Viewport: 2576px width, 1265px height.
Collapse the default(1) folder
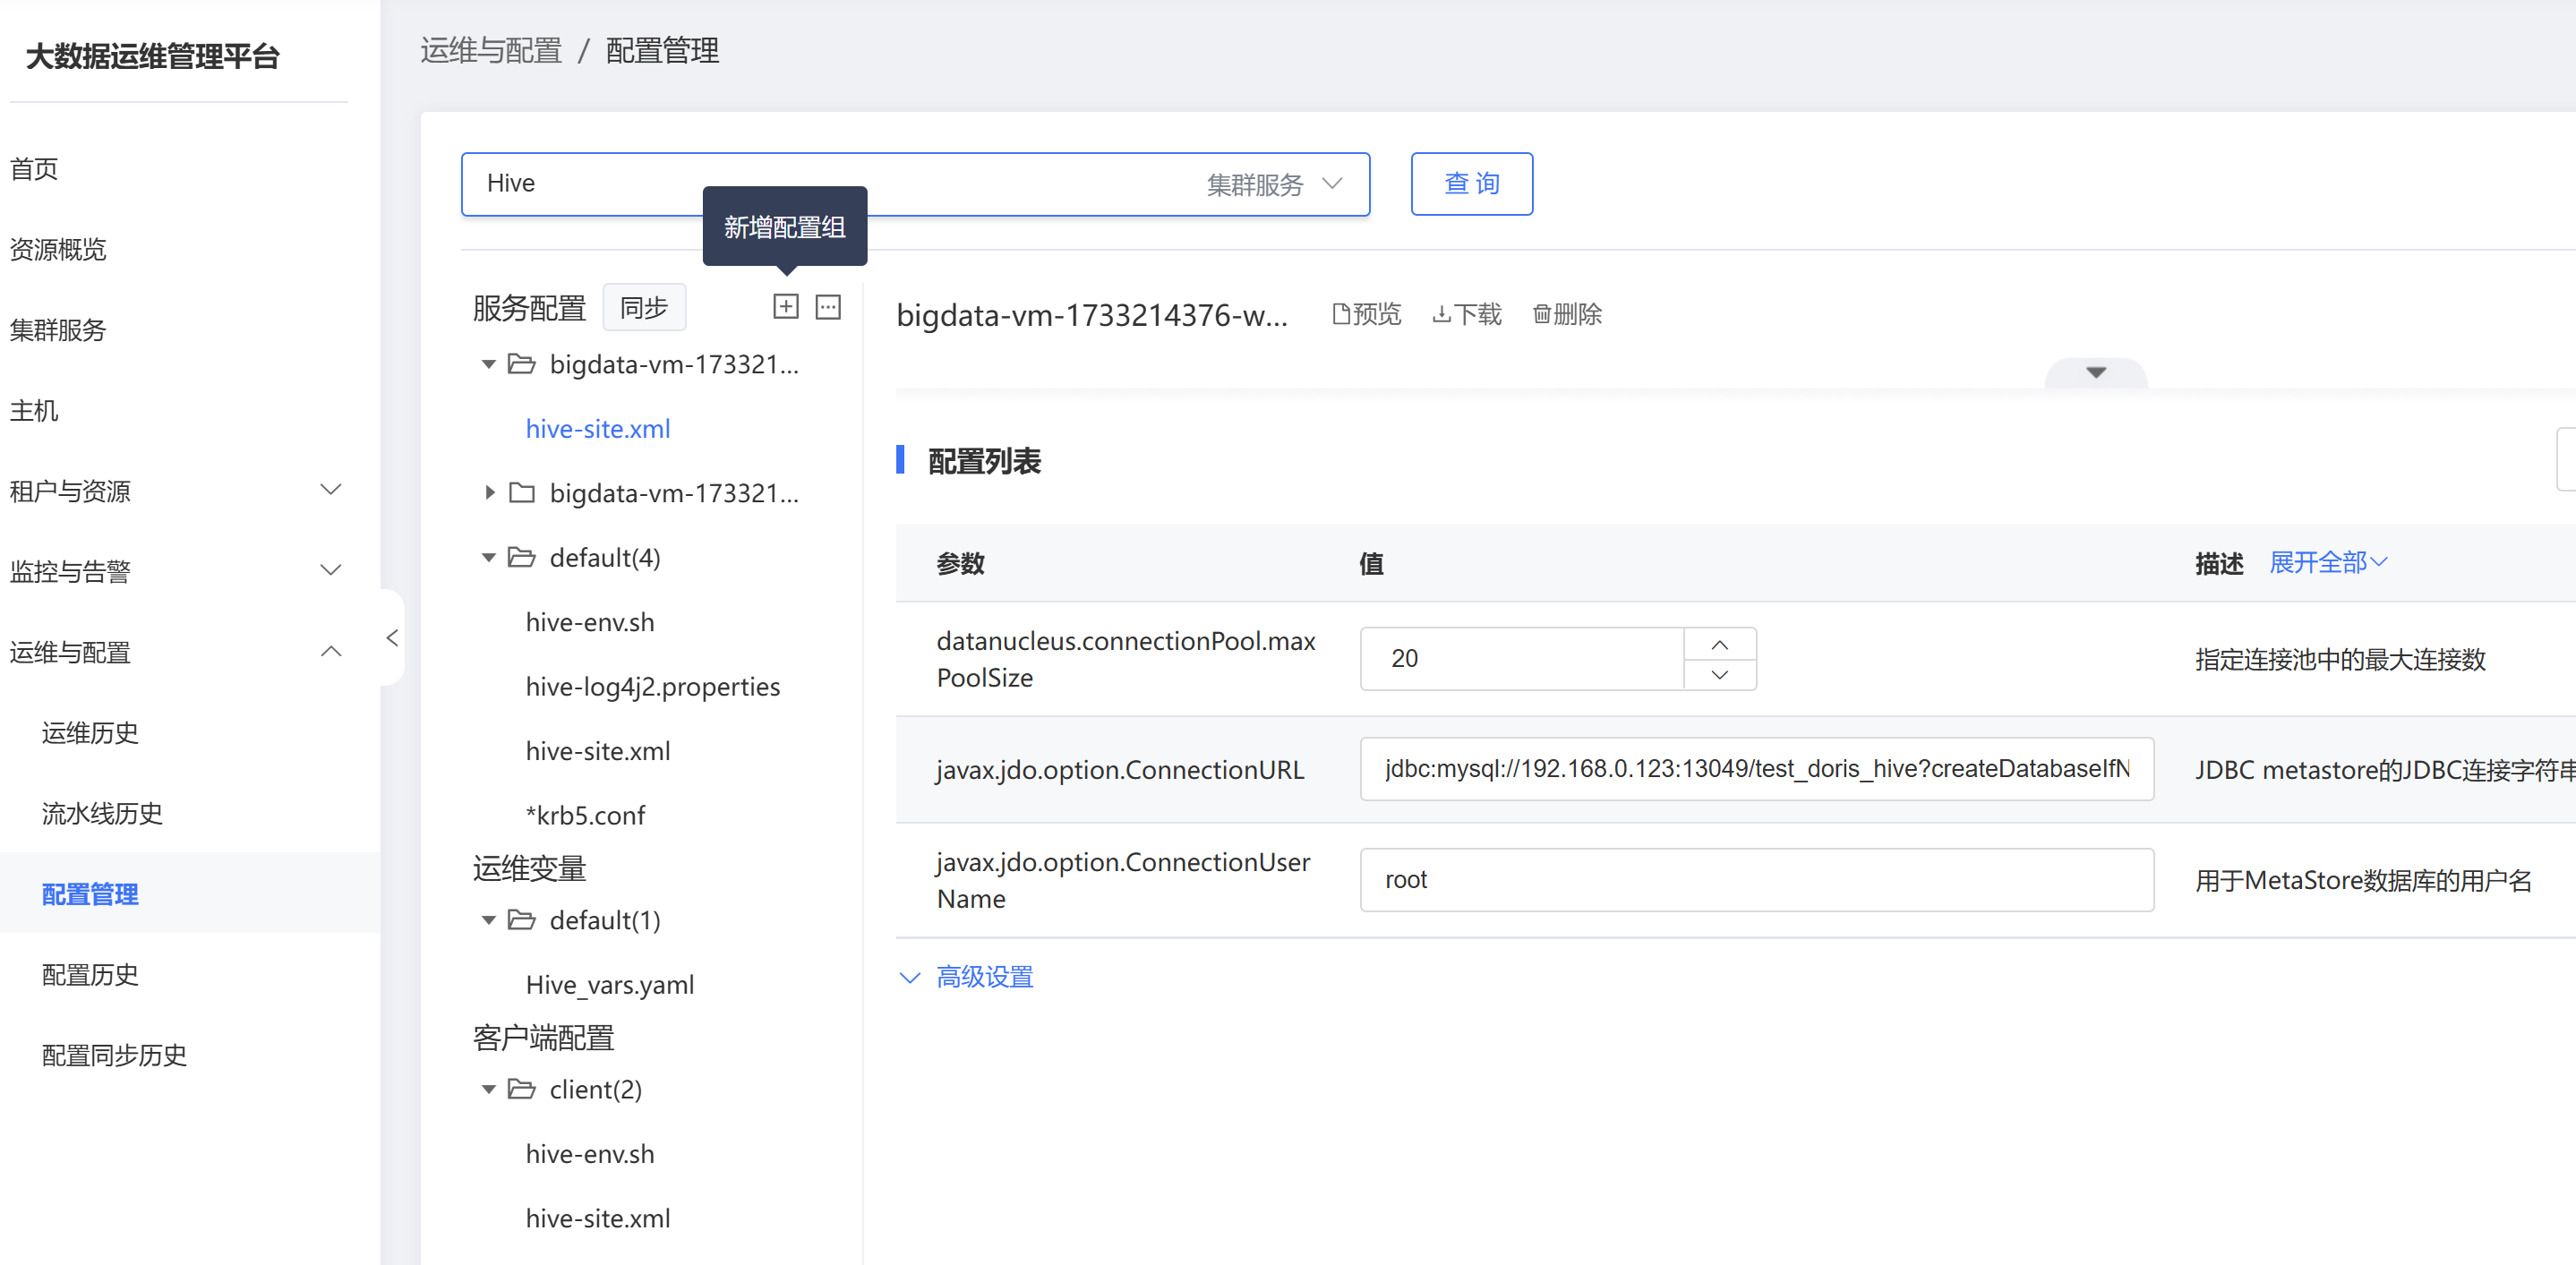[x=489, y=919]
